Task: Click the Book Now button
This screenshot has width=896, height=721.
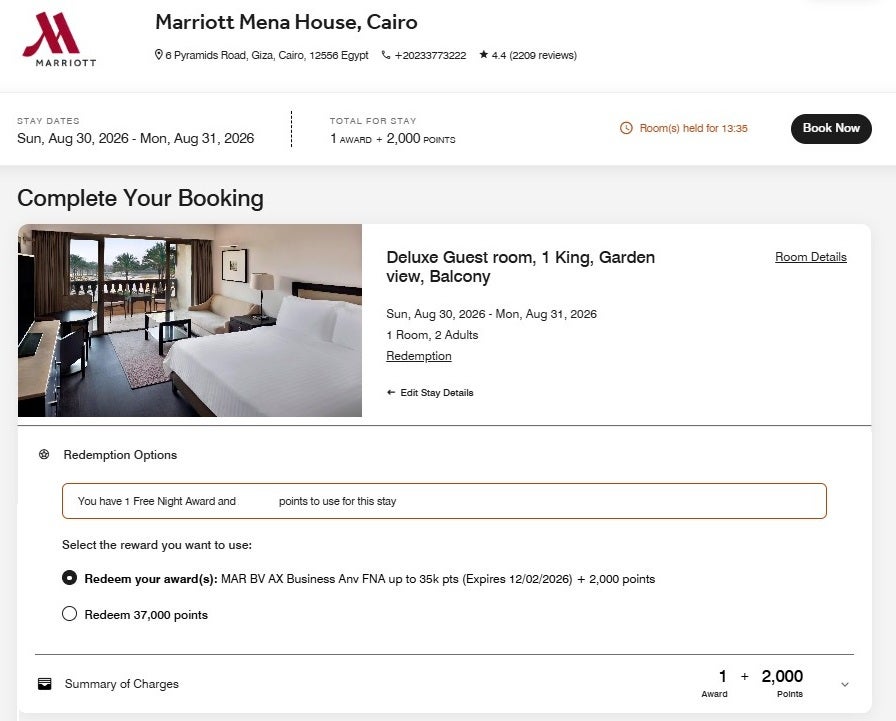Action: tap(831, 128)
